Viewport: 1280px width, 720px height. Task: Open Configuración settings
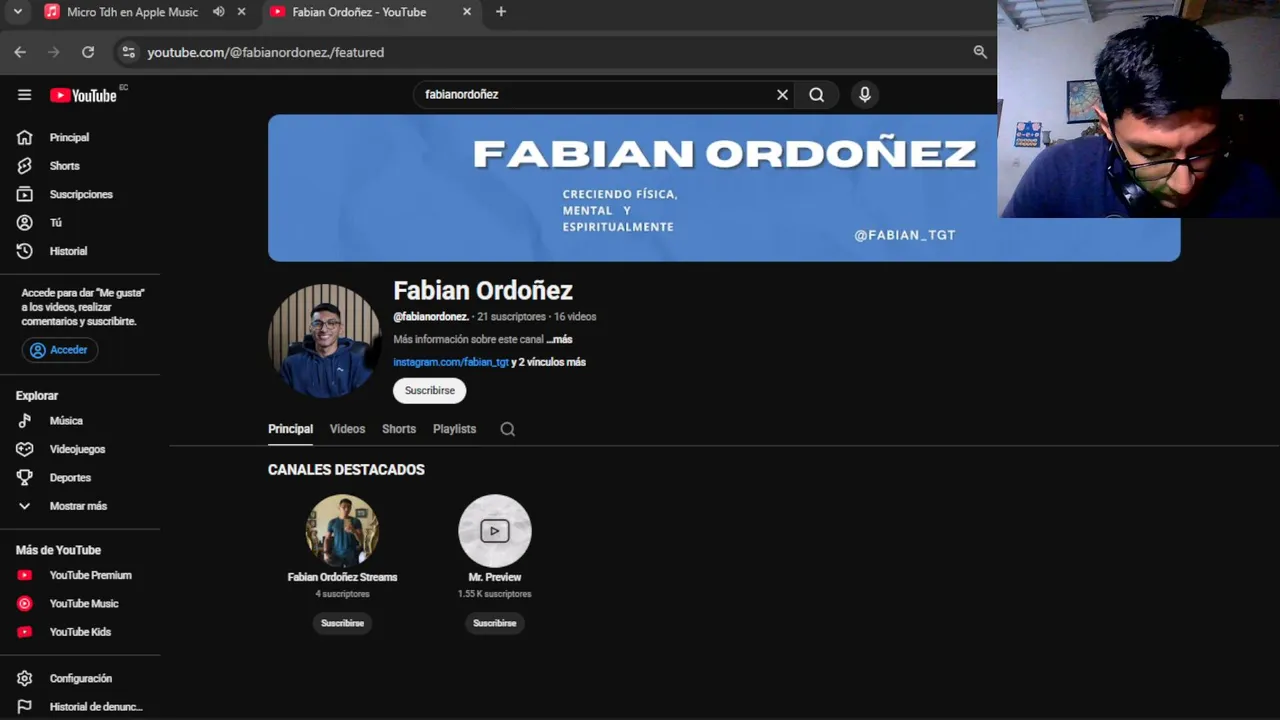point(80,678)
